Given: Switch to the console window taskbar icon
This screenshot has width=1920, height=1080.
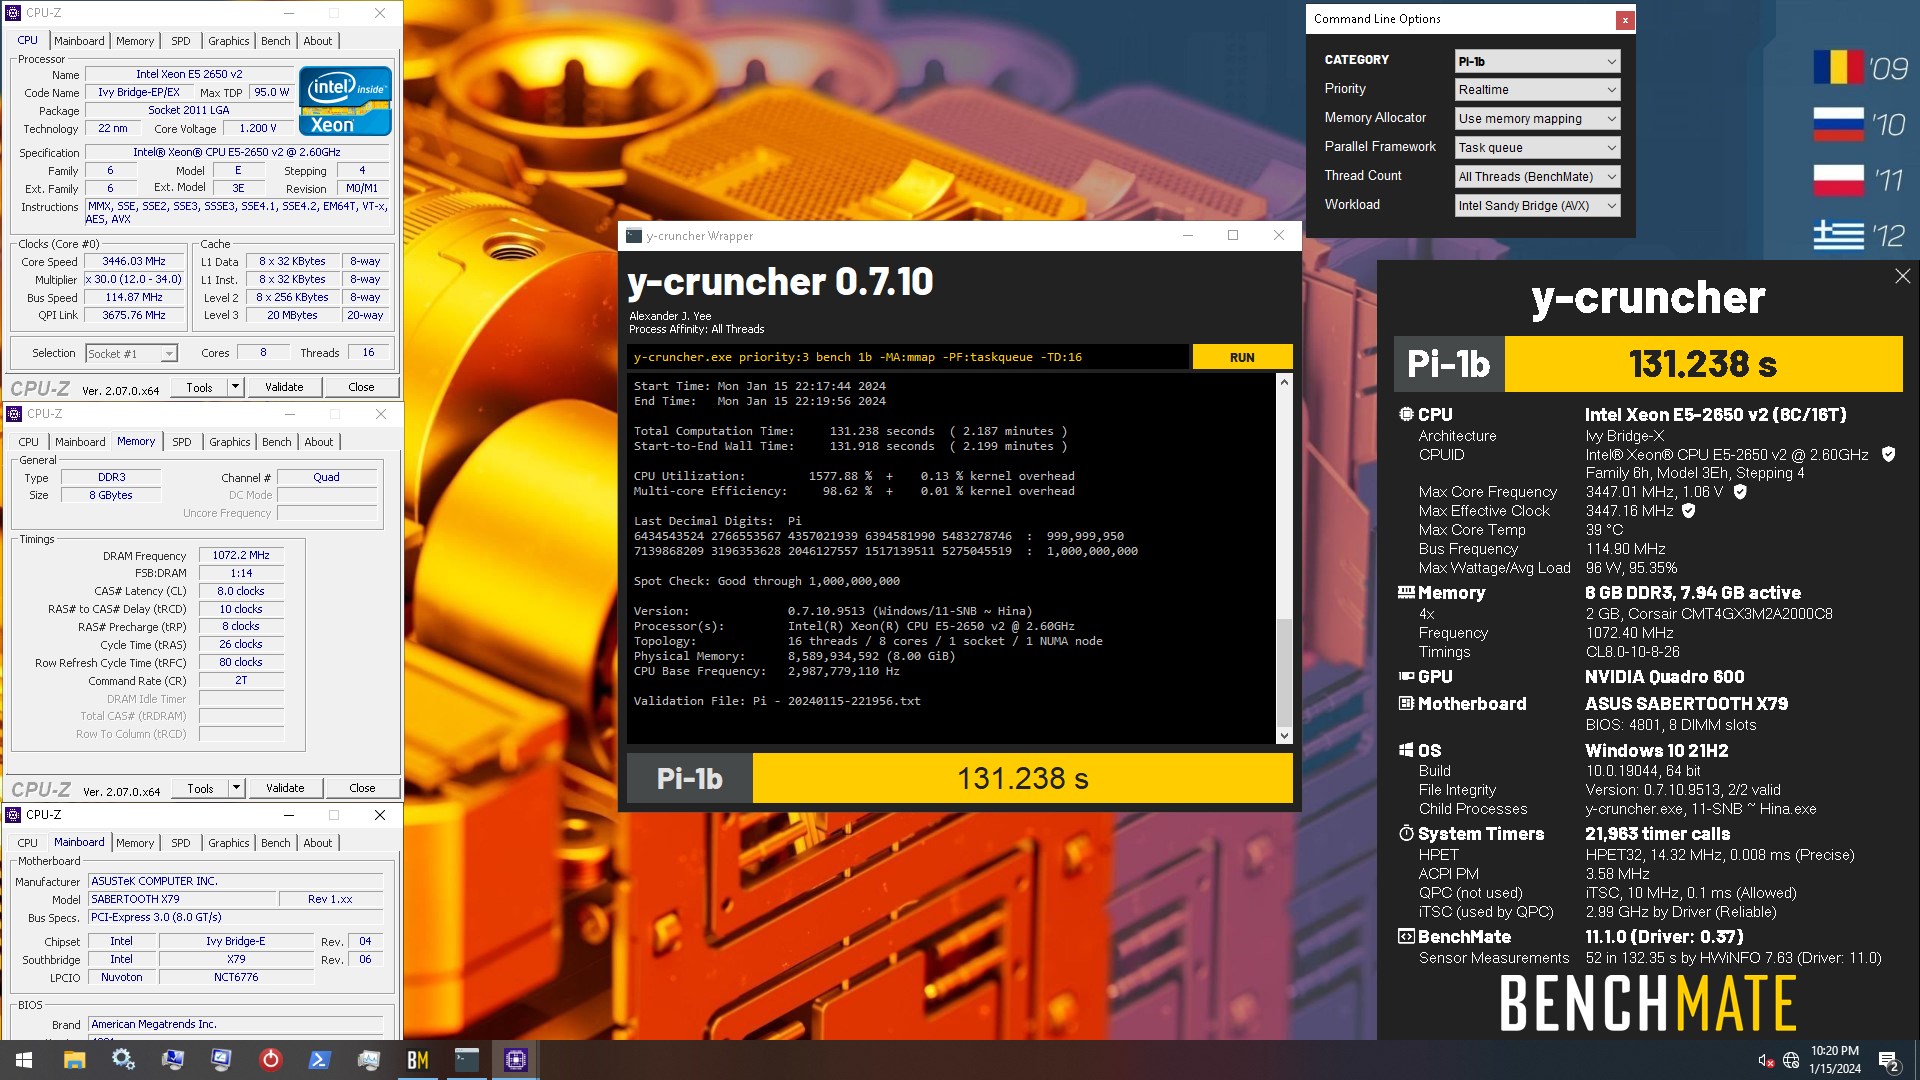Looking at the screenshot, I should (x=466, y=1060).
